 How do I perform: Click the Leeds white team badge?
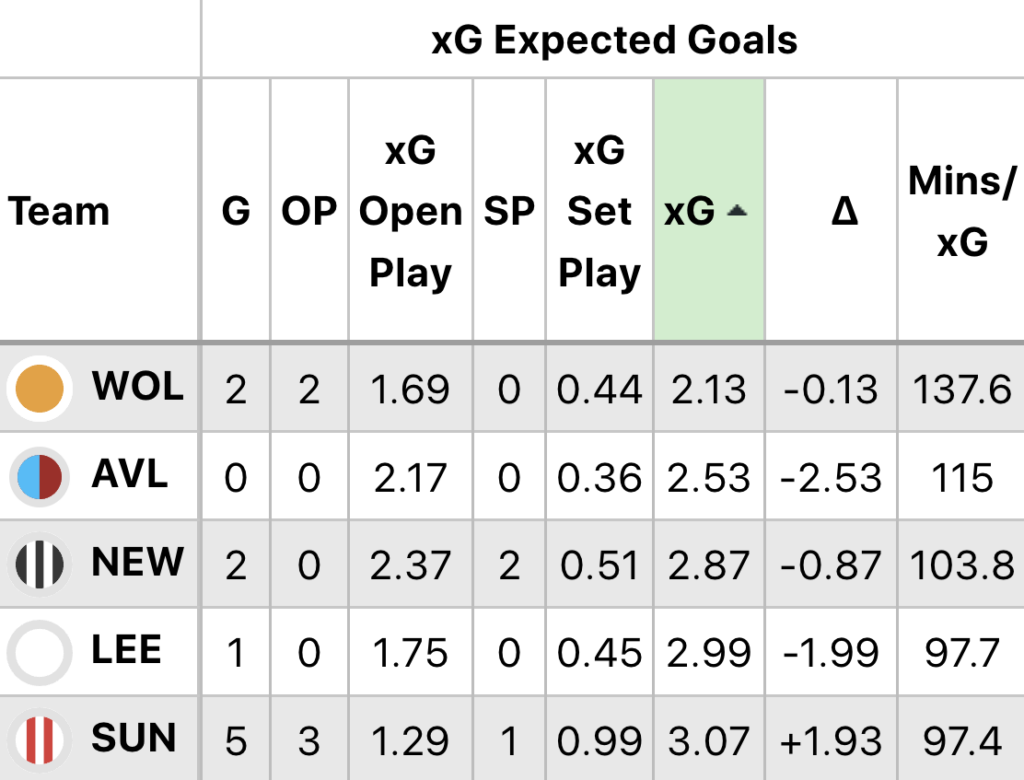coord(40,653)
